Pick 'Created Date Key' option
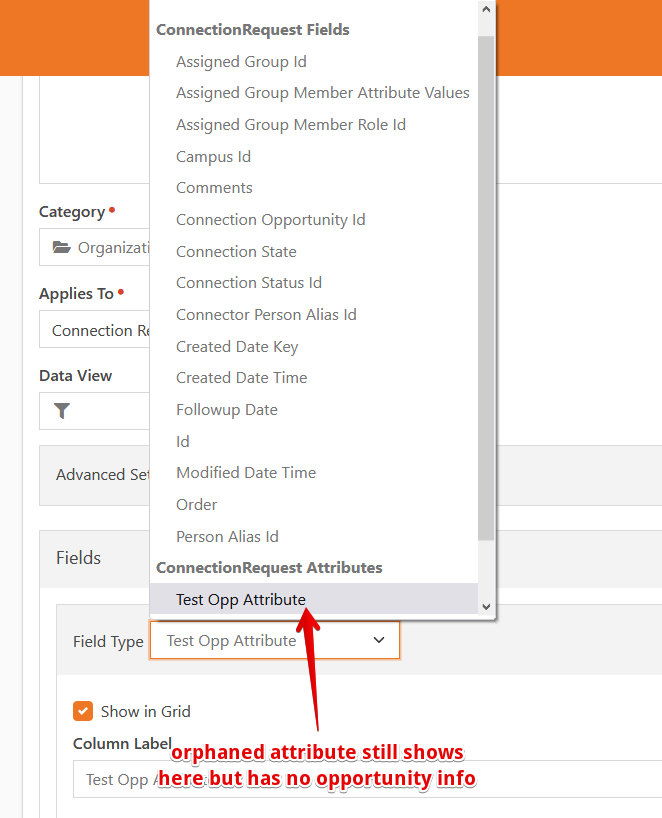662x818 pixels. (x=314, y=346)
